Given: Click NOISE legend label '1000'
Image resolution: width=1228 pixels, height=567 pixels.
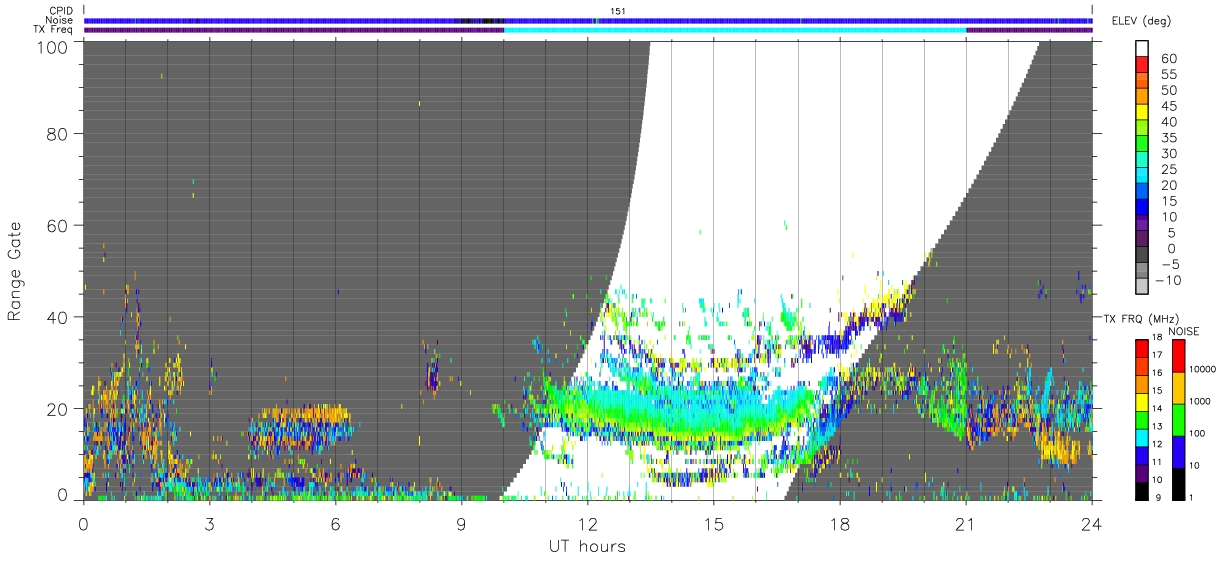Looking at the screenshot, I should 1200,401.
